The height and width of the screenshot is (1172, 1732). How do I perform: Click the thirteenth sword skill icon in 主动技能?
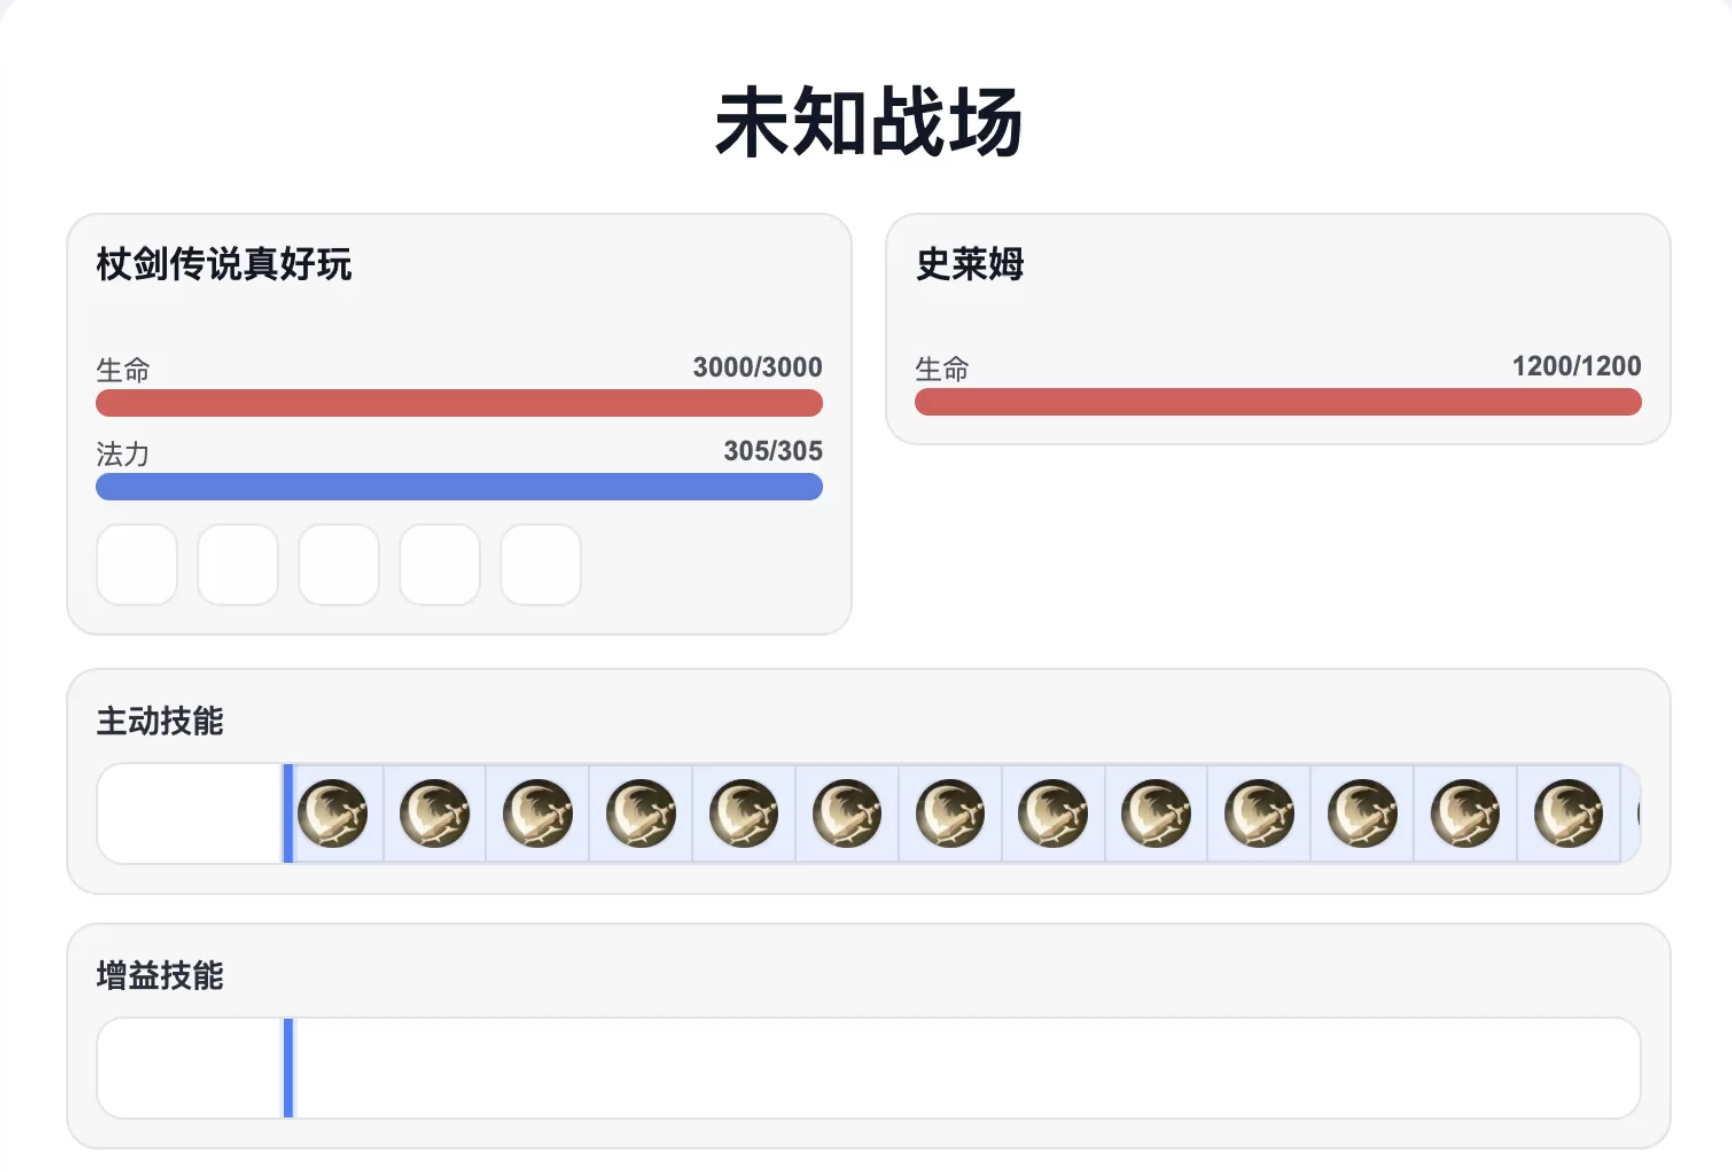point(1568,813)
